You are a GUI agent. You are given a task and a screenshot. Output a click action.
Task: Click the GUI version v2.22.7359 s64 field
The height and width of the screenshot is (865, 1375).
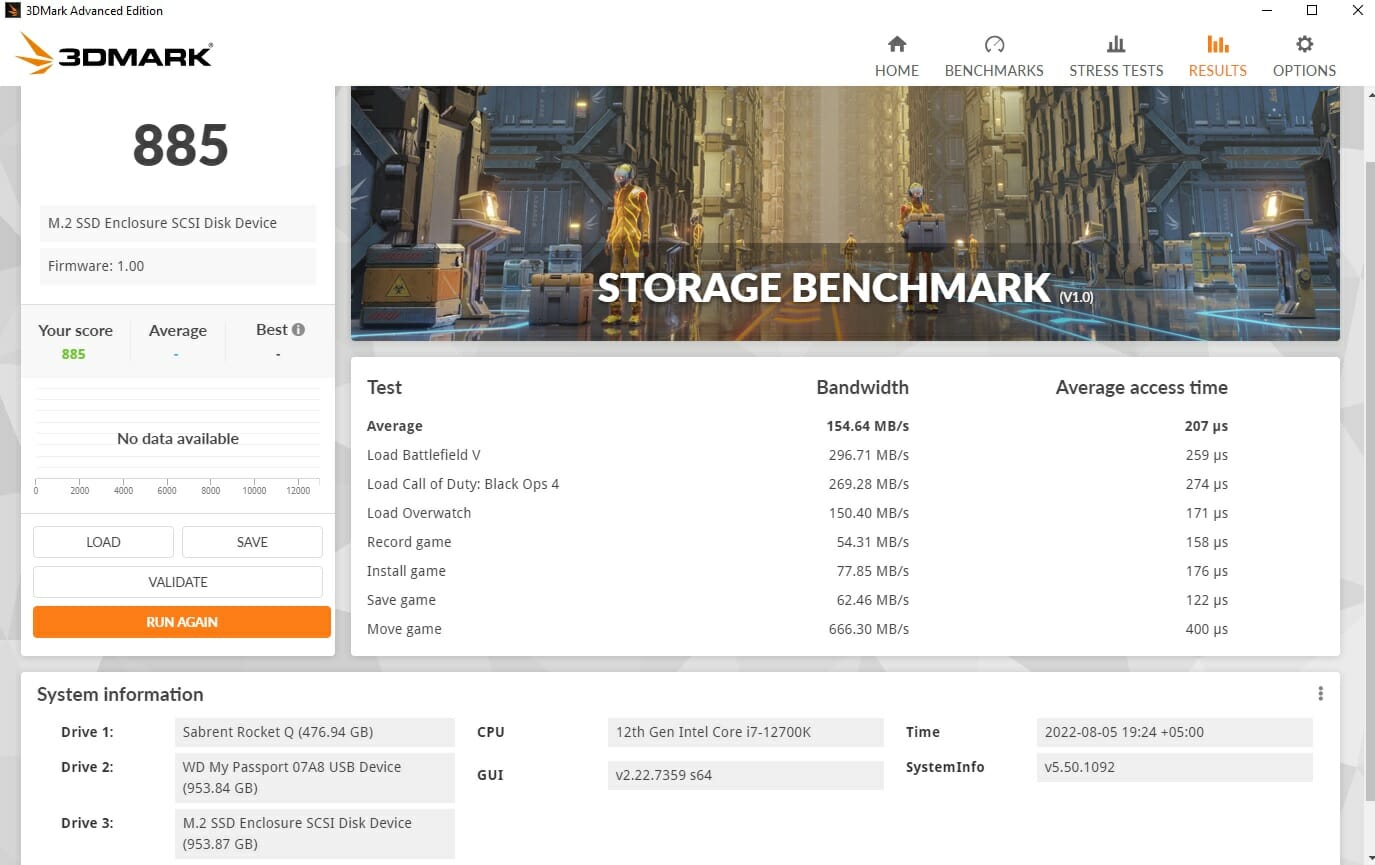click(746, 775)
